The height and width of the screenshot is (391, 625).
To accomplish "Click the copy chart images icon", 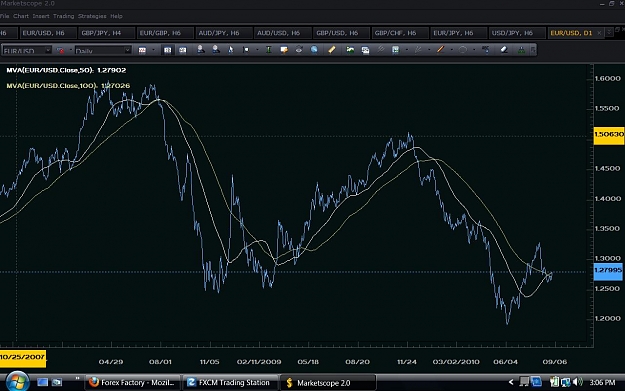I will 365,50.
